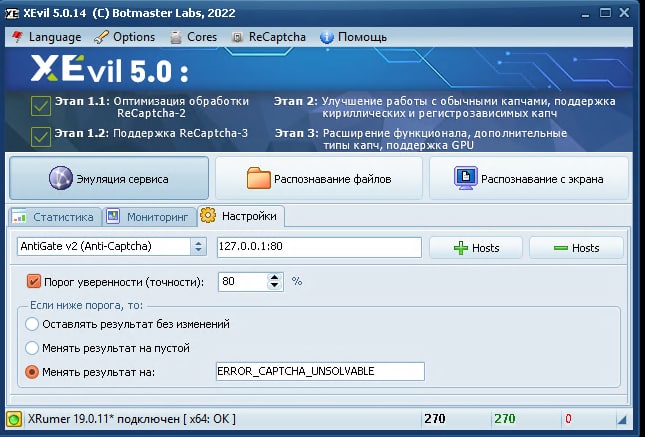The image size is (645, 437).
Task: Click the confidence threshold value field
Action: click(x=243, y=281)
